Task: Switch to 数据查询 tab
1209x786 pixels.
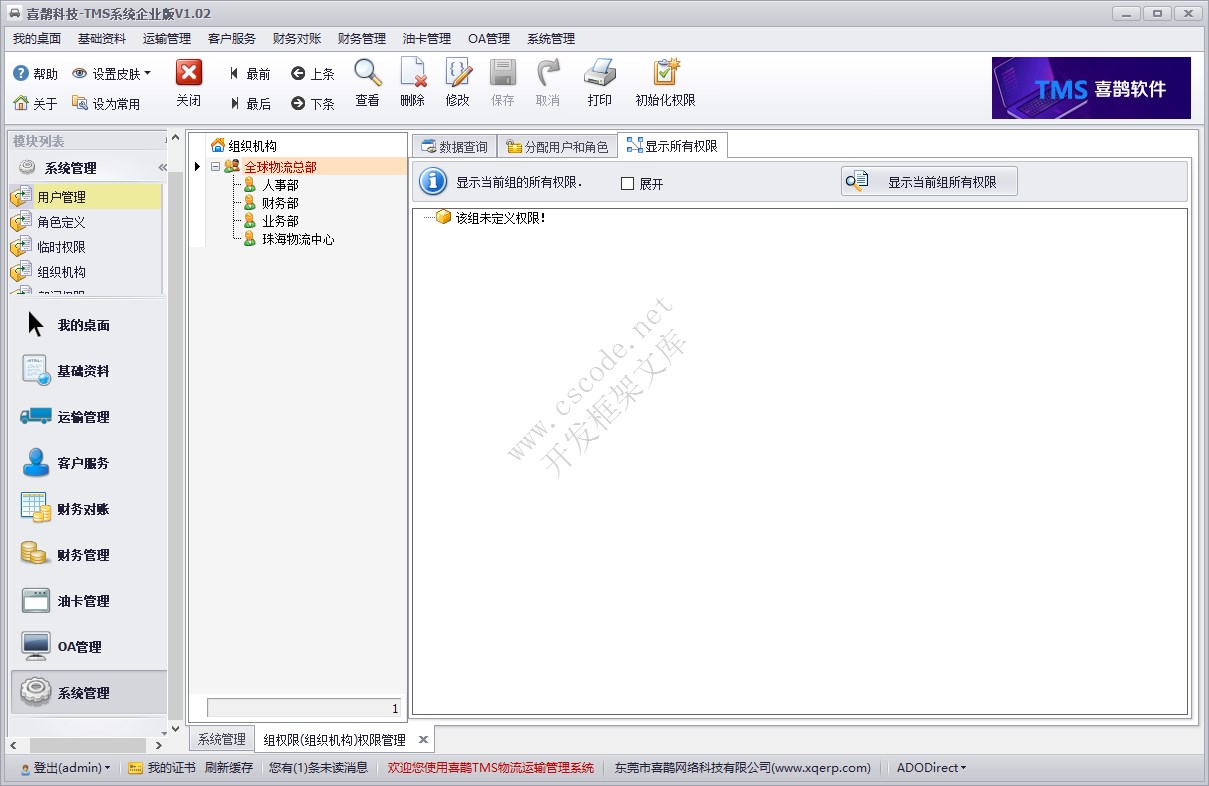Action: click(454, 147)
